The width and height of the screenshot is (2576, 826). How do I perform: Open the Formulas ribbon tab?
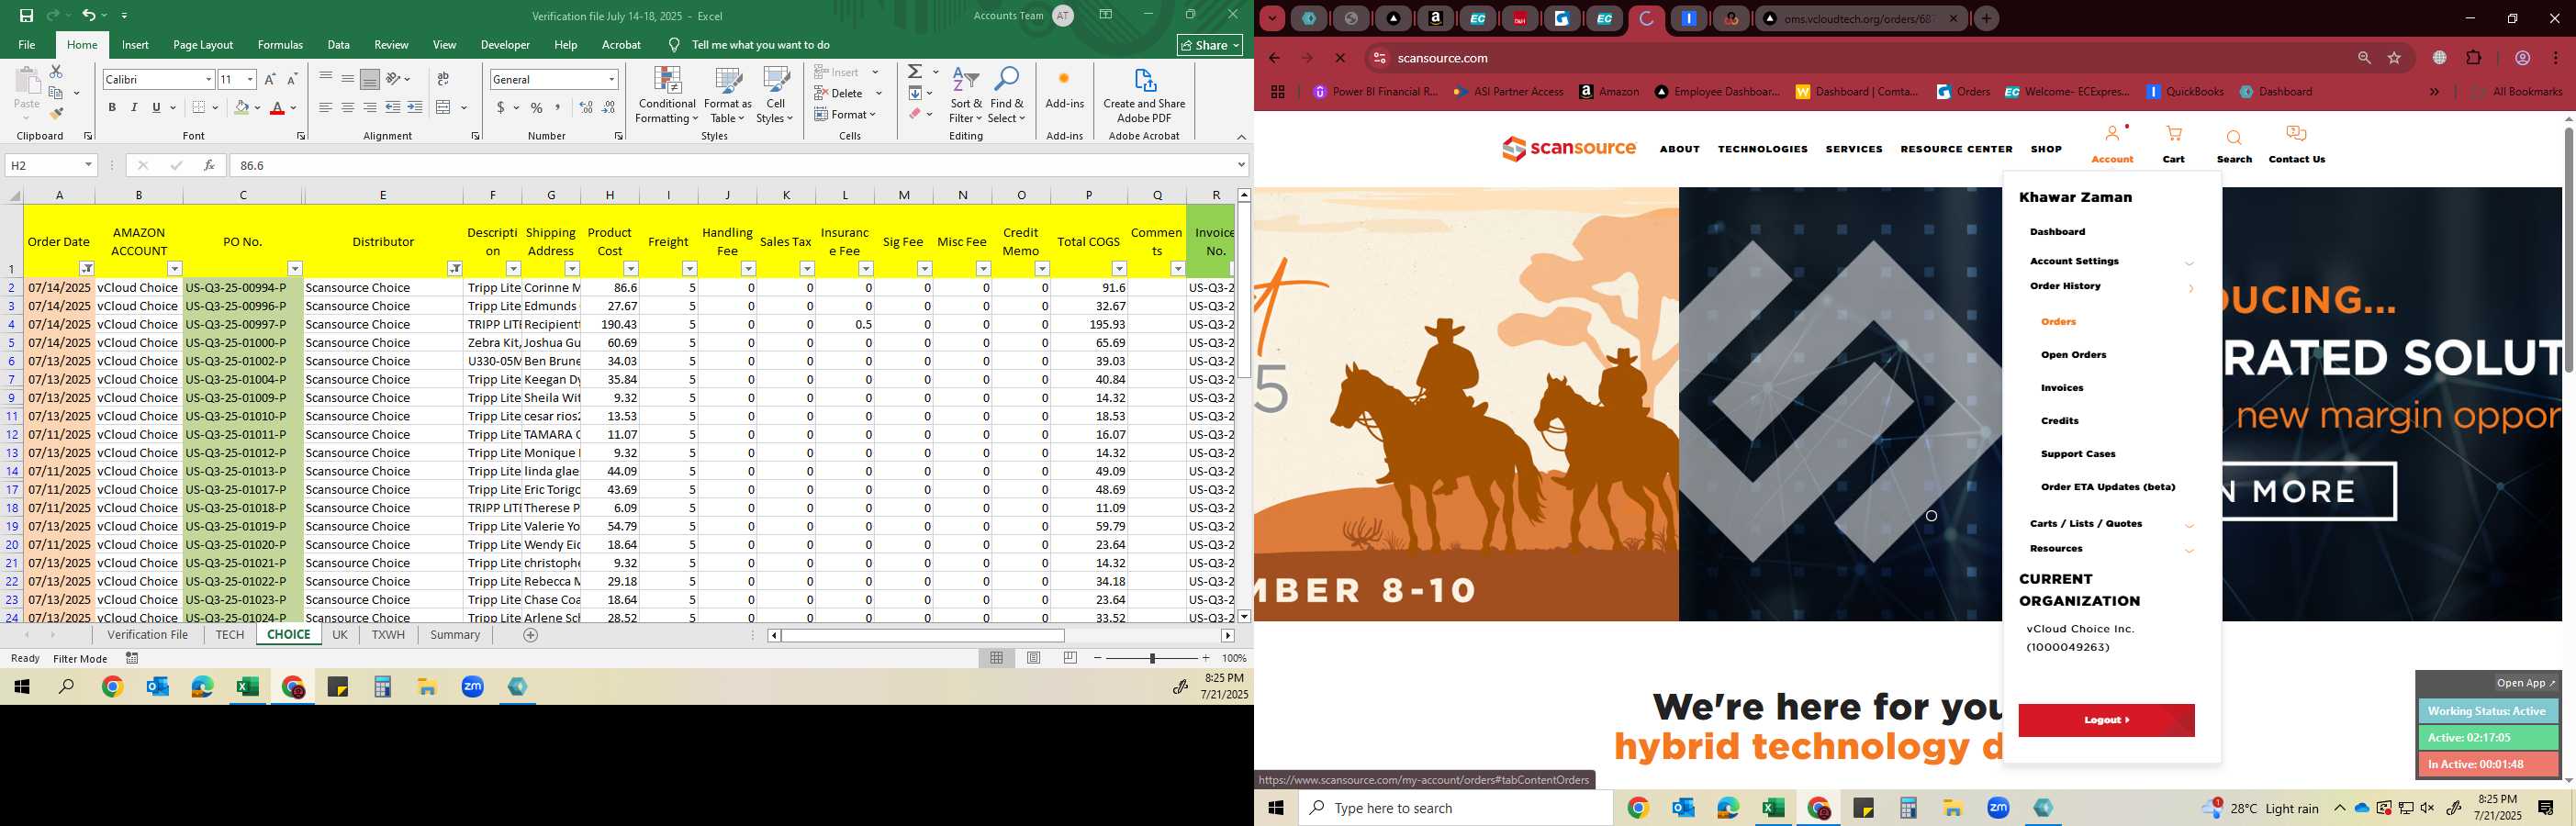280,45
